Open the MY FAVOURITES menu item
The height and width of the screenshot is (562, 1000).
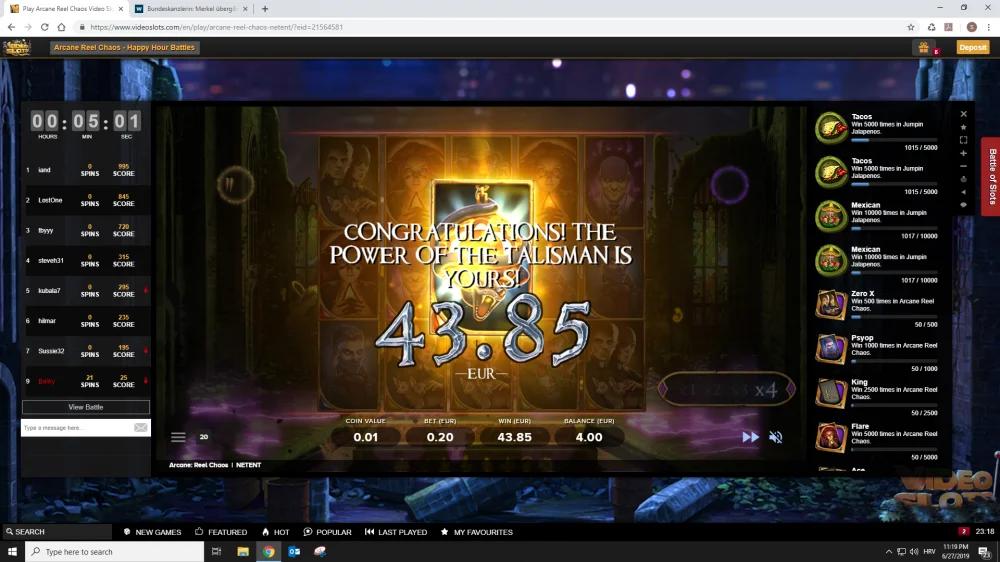476,532
